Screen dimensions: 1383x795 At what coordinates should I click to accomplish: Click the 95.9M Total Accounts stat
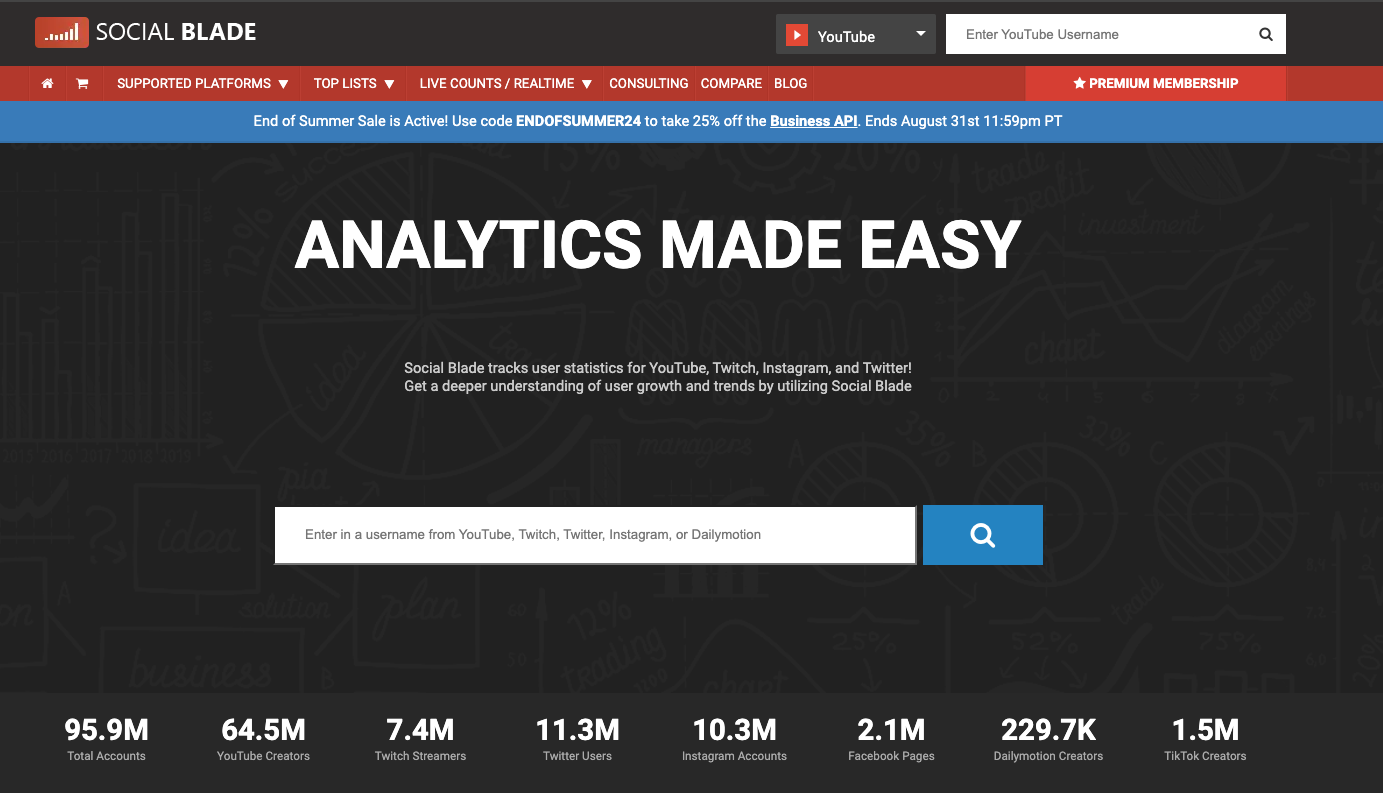[107, 739]
